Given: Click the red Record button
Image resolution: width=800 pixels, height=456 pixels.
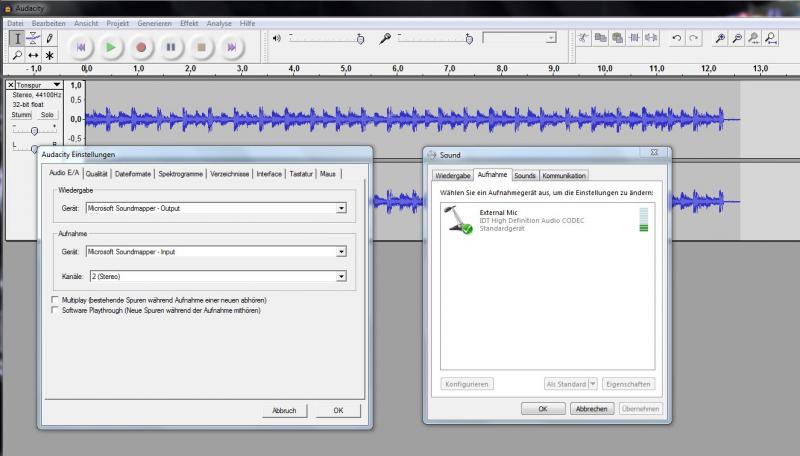Looking at the screenshot, I should point(141,46).
